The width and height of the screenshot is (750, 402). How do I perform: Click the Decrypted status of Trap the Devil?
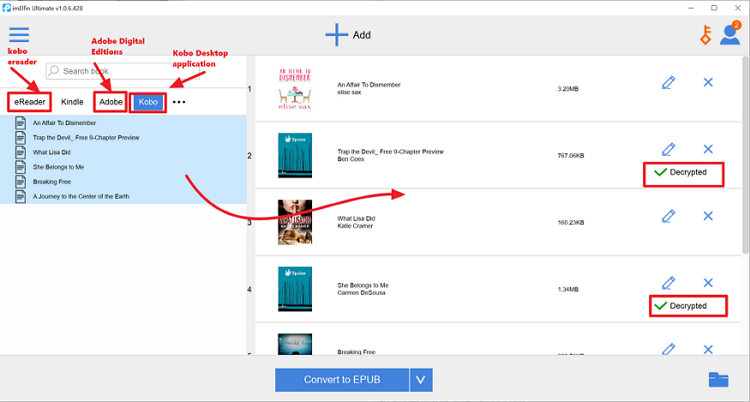(x=683, y=173)
